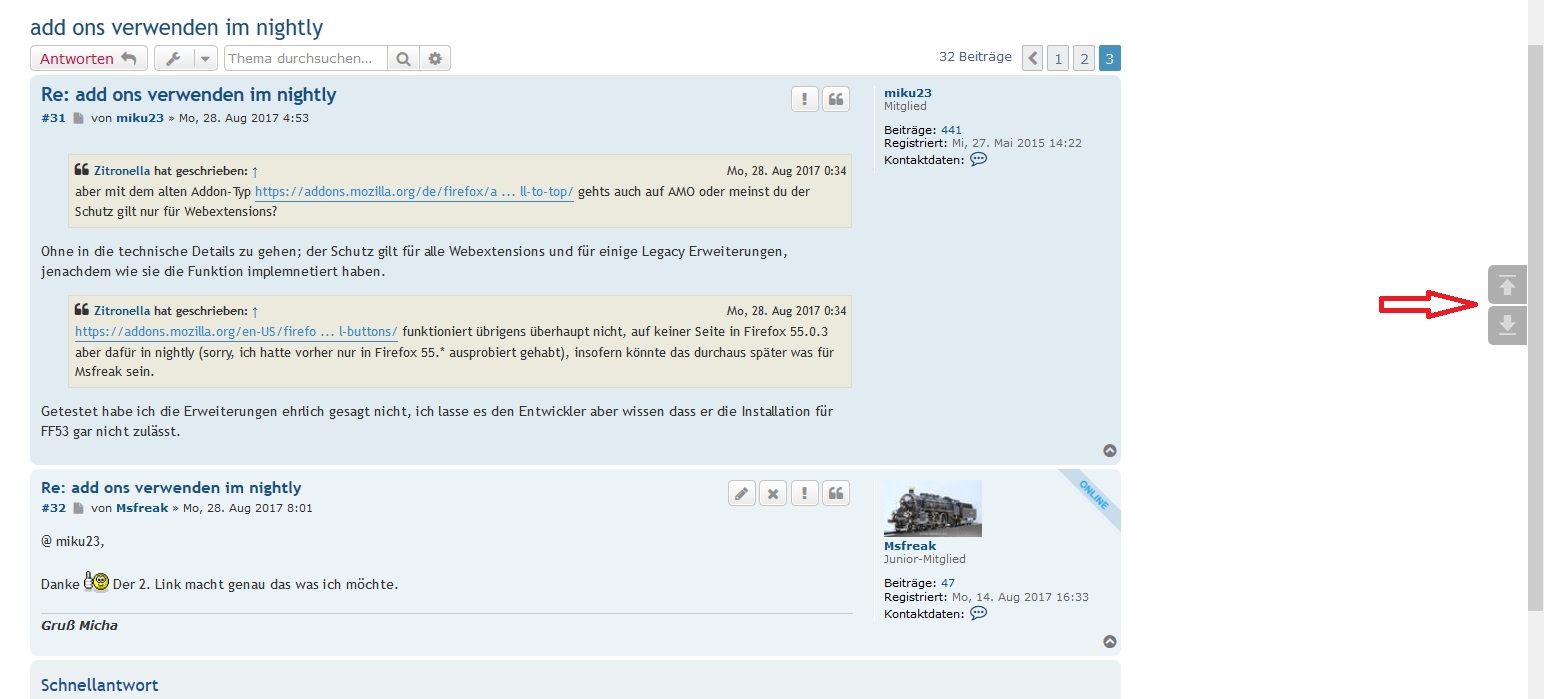1544x699 pixels.
Task: Open Msfreak profile name in sidebar
Action: point(910,546)
